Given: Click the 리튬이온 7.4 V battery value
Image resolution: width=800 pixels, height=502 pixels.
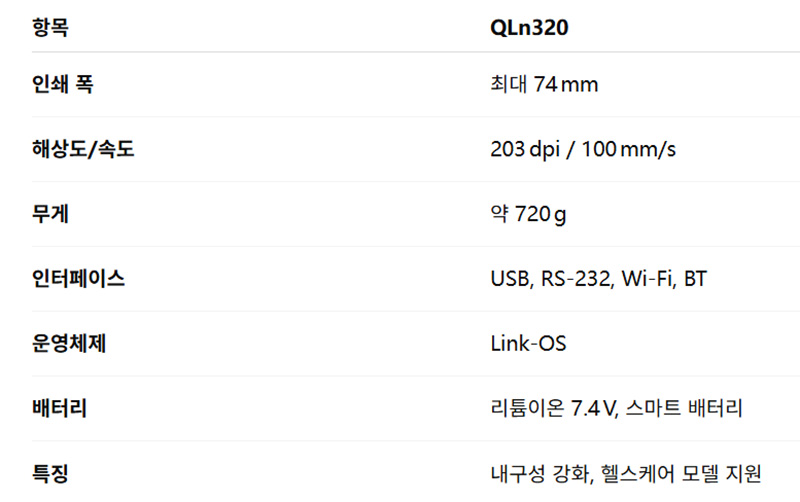Looking at the screenshot, I should (x=552, y=408).
